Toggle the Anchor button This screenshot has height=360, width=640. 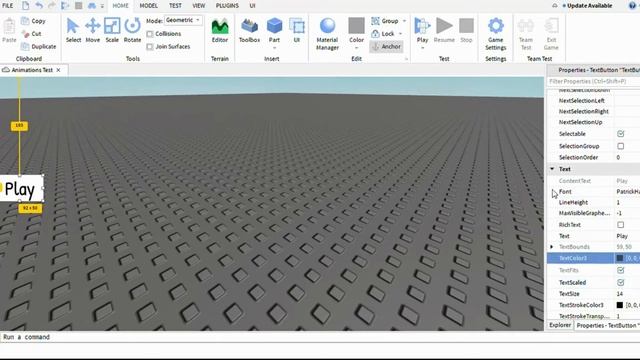click(386, 47)
